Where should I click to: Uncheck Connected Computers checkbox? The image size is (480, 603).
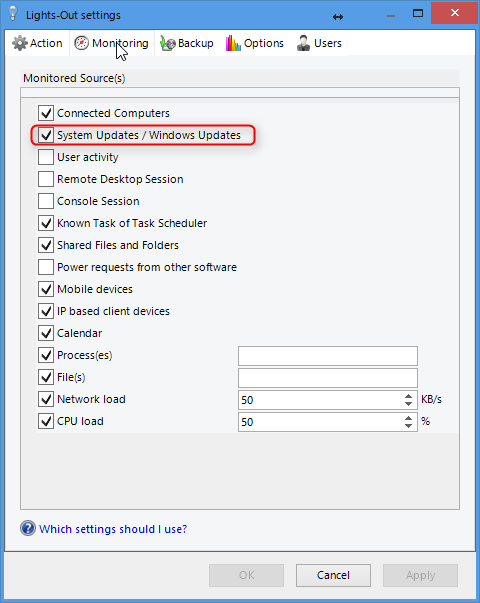pyautogui.click(x=46, y=113)
